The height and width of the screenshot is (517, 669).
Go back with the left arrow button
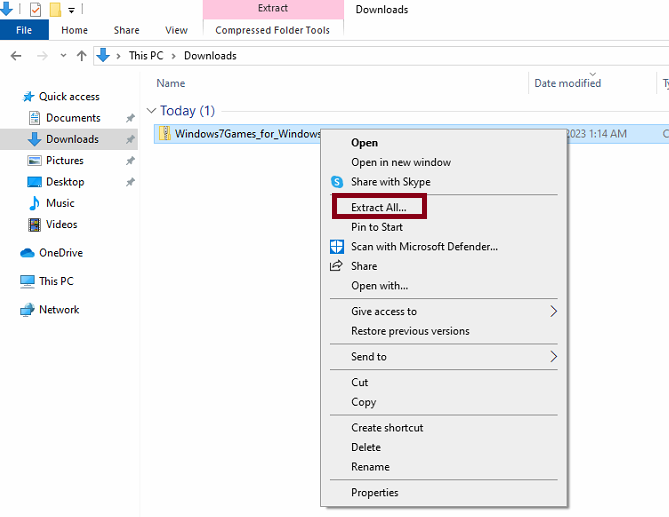click(x=16, y=56)
